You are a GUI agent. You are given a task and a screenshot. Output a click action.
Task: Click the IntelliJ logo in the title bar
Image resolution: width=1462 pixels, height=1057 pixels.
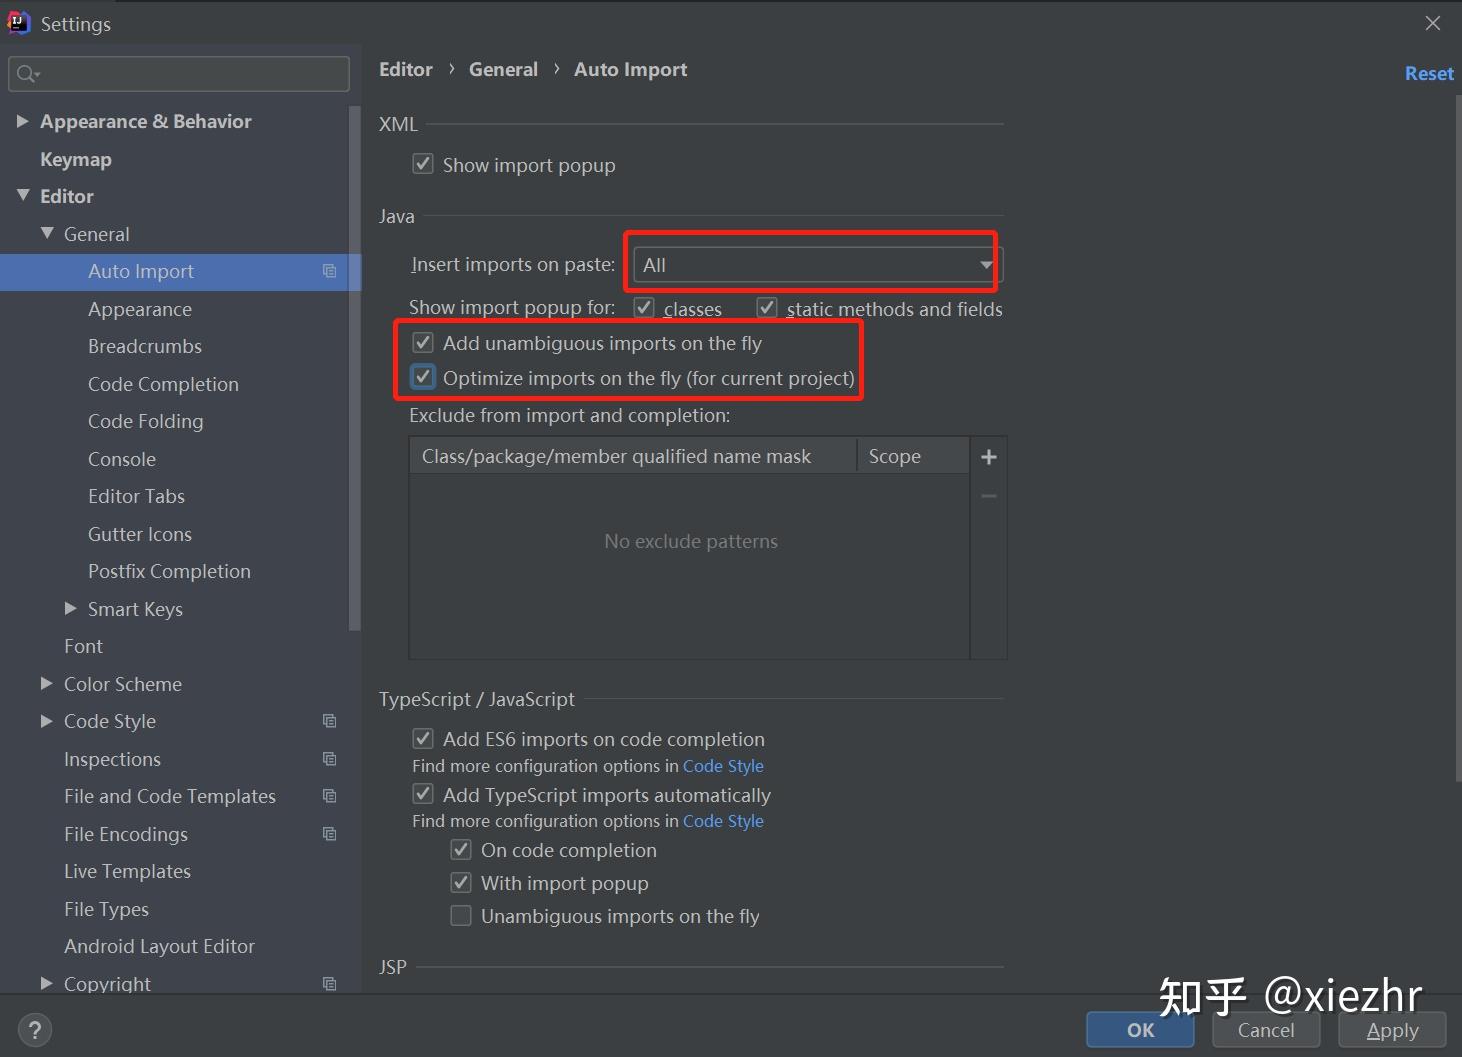point(18,22)
